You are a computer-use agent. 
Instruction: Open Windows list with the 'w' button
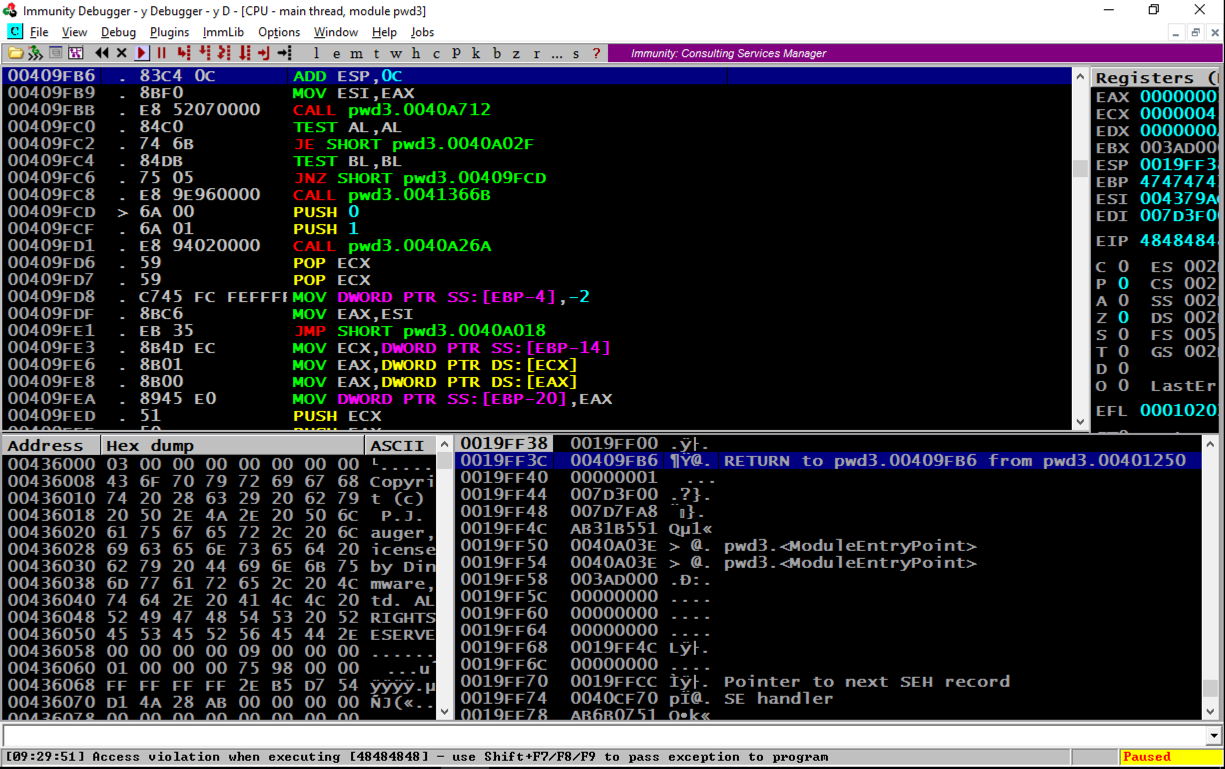pyautogui.click(x=397, y=53)
